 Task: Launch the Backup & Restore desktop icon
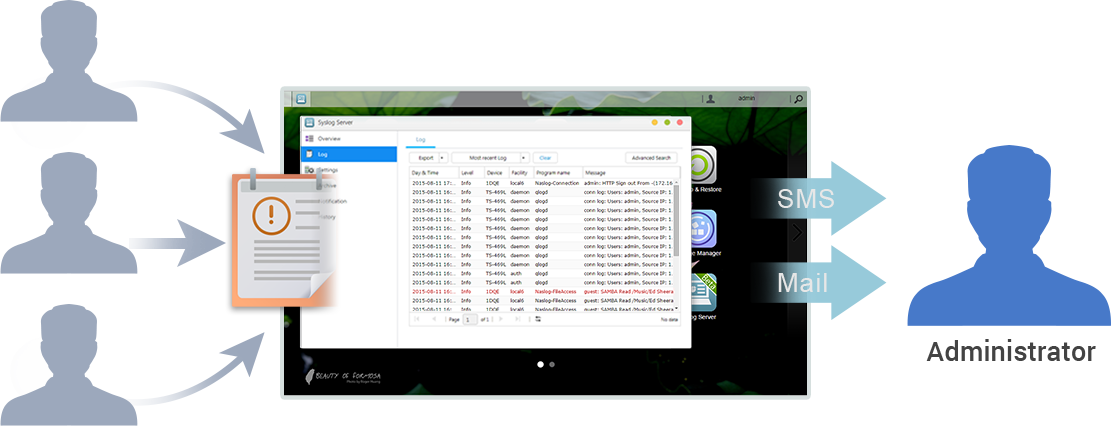pyautogui.click(x=703, y=168)
